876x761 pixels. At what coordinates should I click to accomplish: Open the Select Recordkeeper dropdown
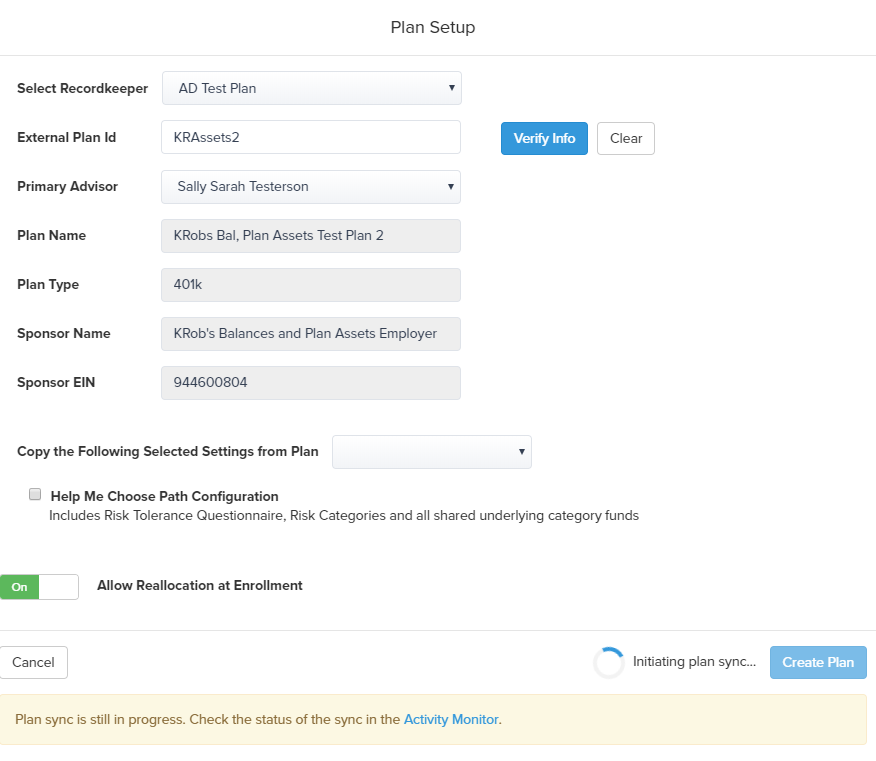point(312,88)
